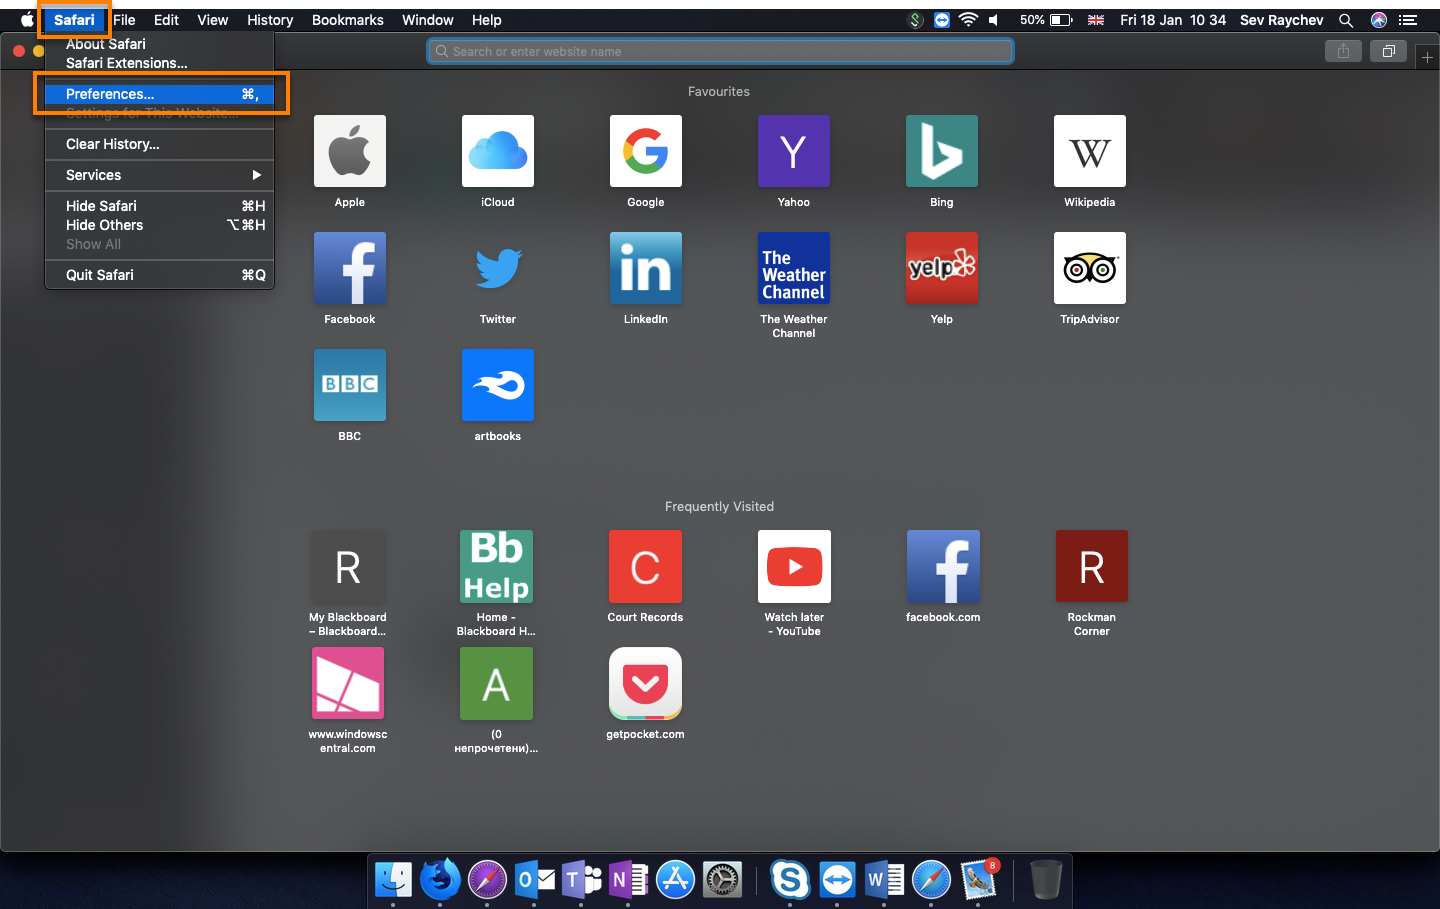Launch Outlook from the Dock

[x=534, y=880]
